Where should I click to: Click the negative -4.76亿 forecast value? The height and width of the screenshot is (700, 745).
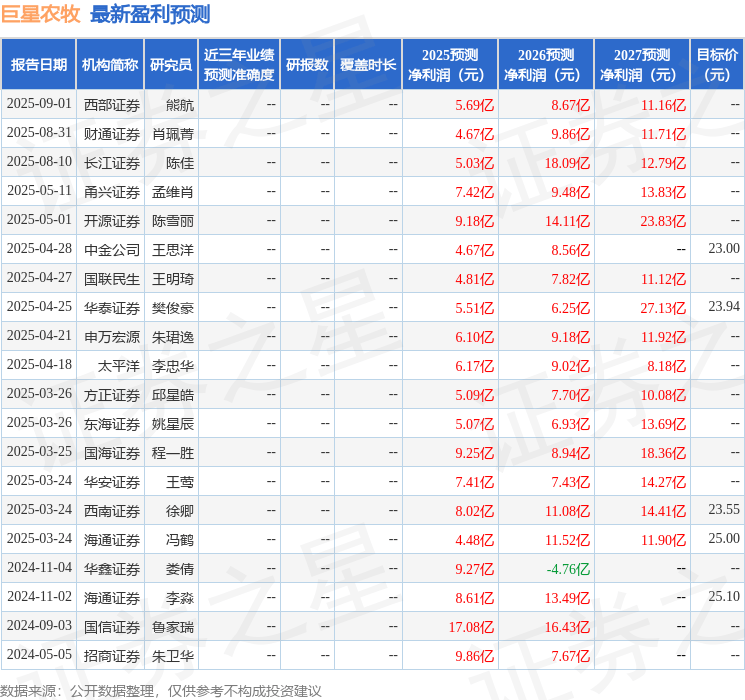[568, 569]
